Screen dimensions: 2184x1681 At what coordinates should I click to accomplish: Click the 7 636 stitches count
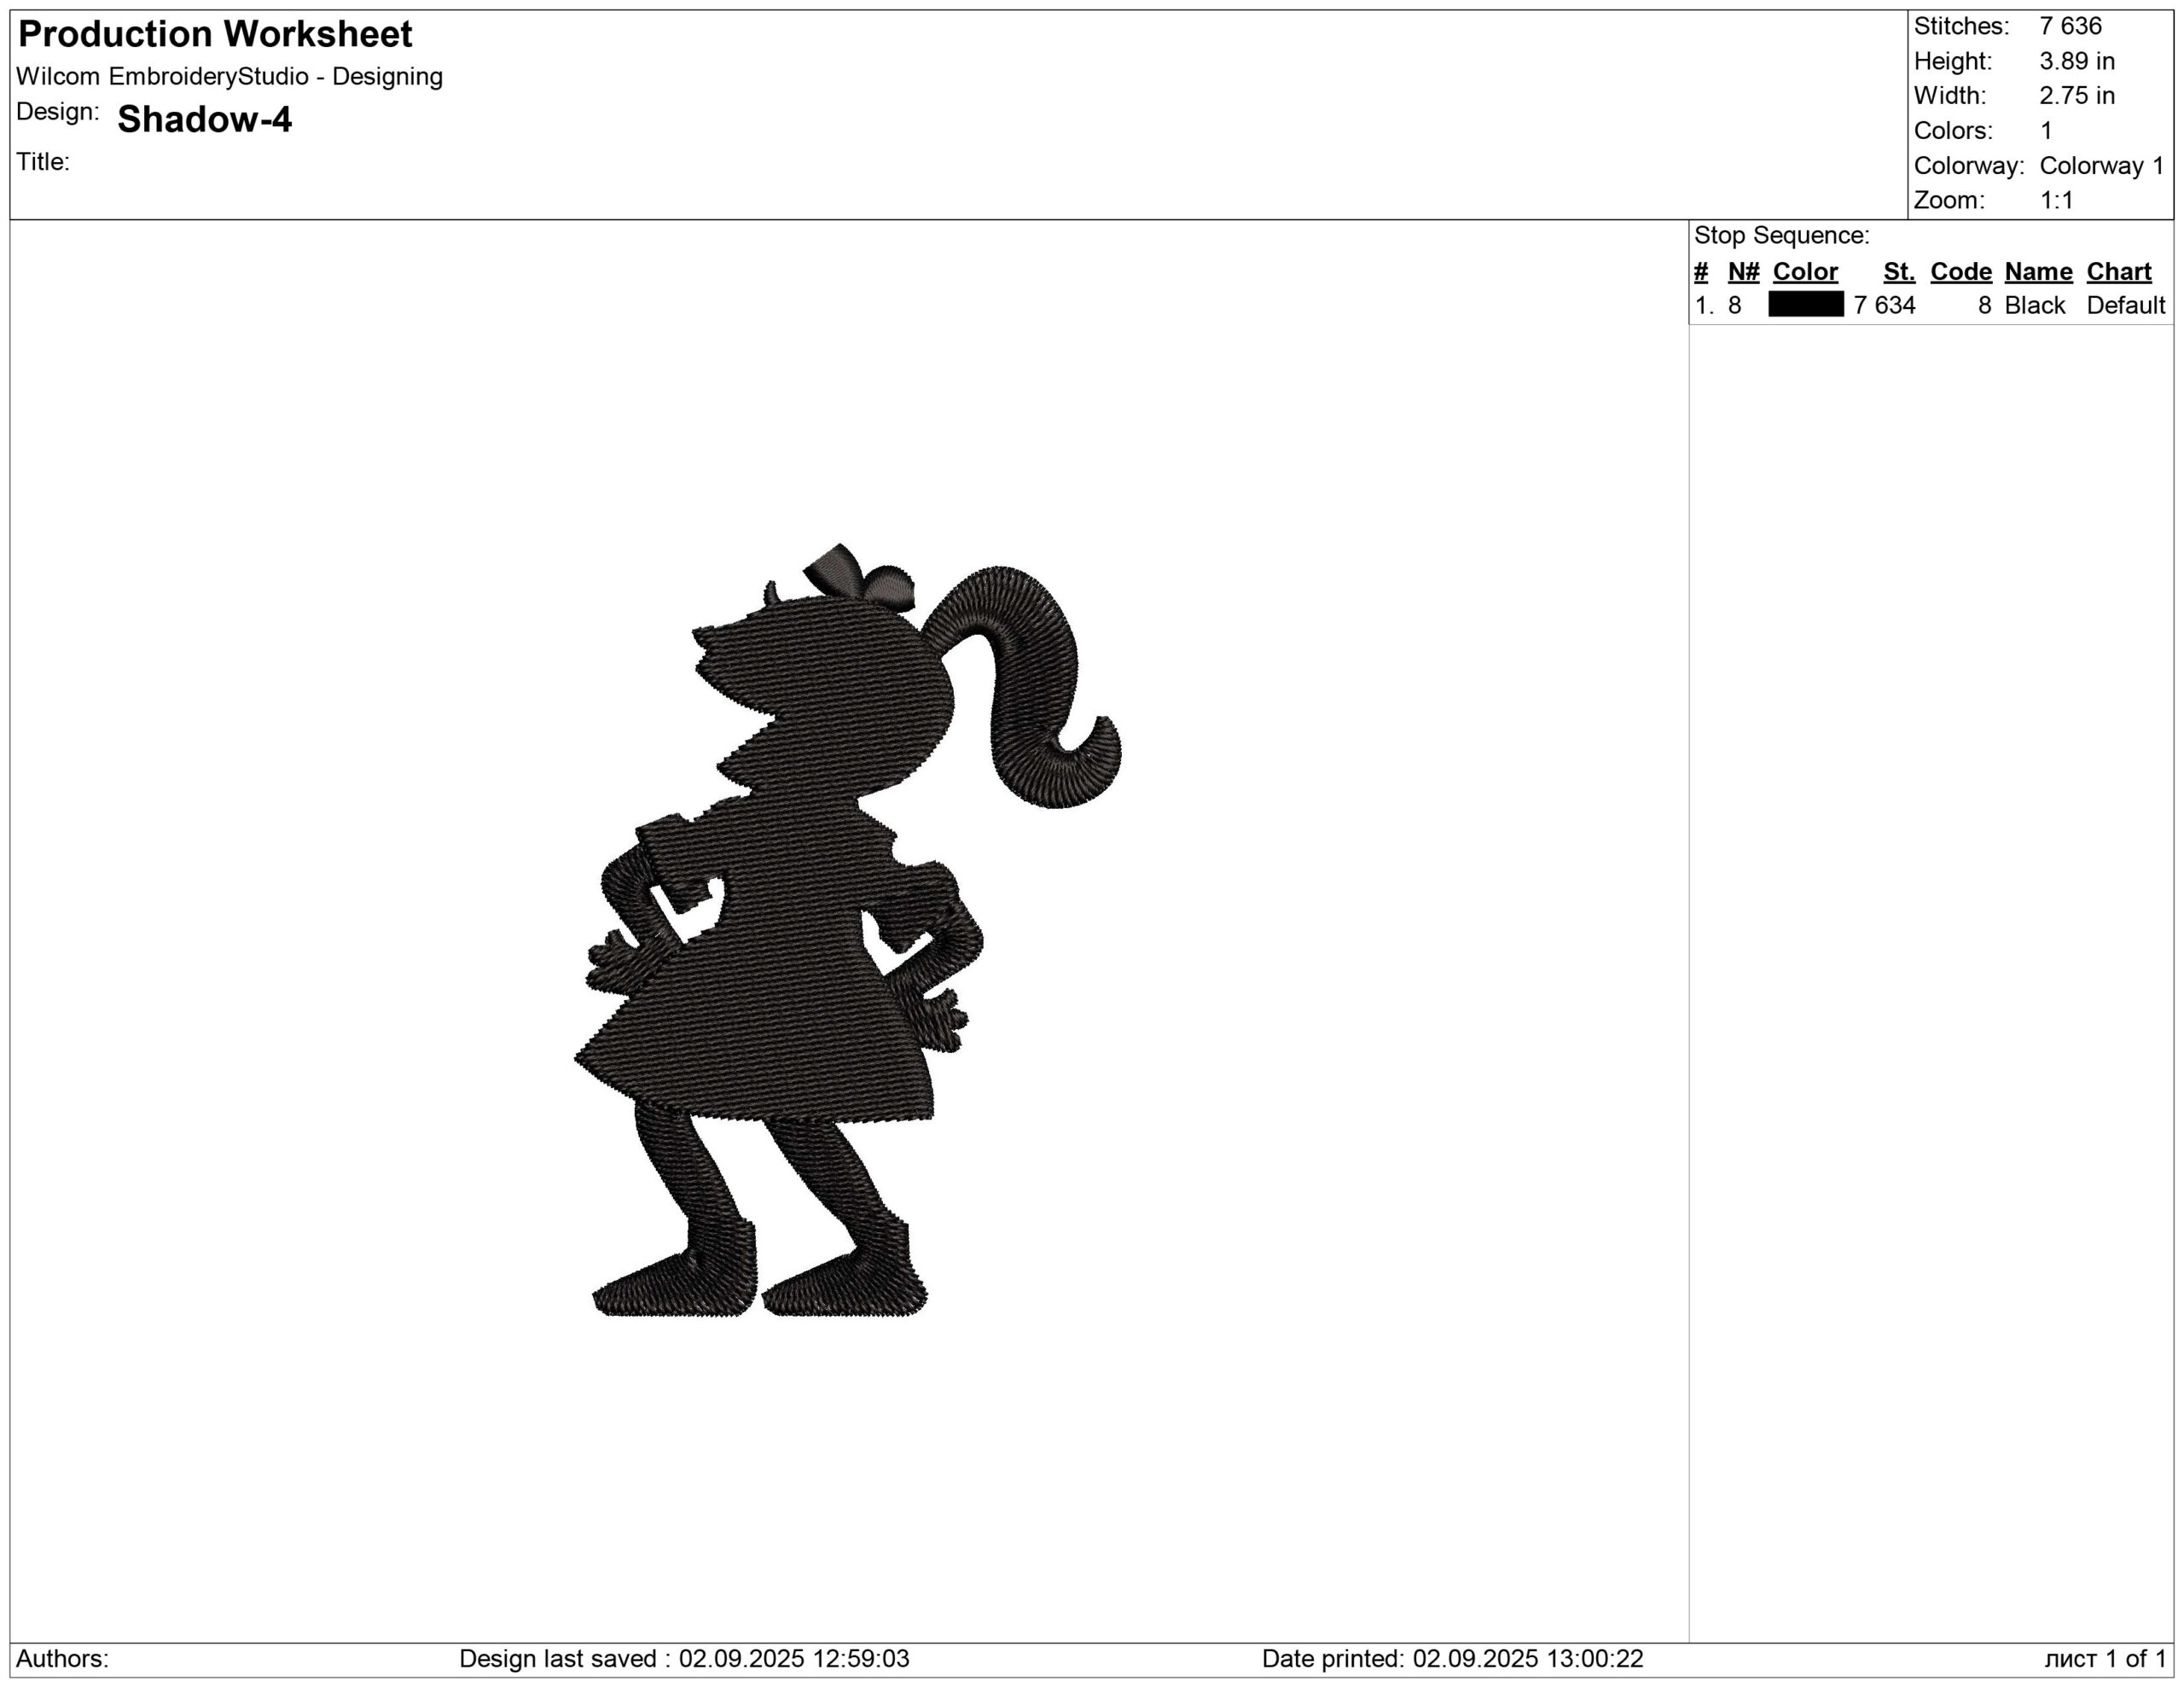pyautogui.click(x=2070, y=26)
